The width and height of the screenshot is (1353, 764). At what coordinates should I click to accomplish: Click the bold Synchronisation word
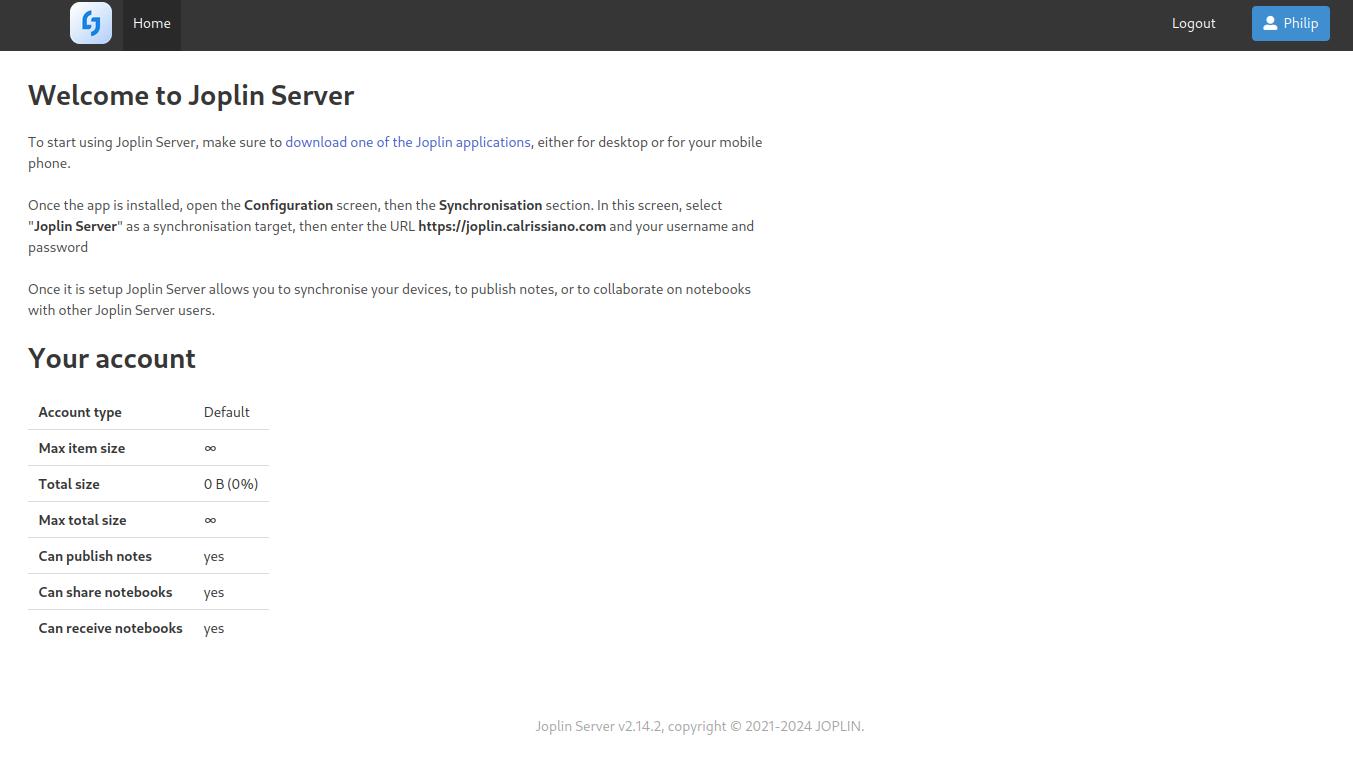tap(490, 205)
